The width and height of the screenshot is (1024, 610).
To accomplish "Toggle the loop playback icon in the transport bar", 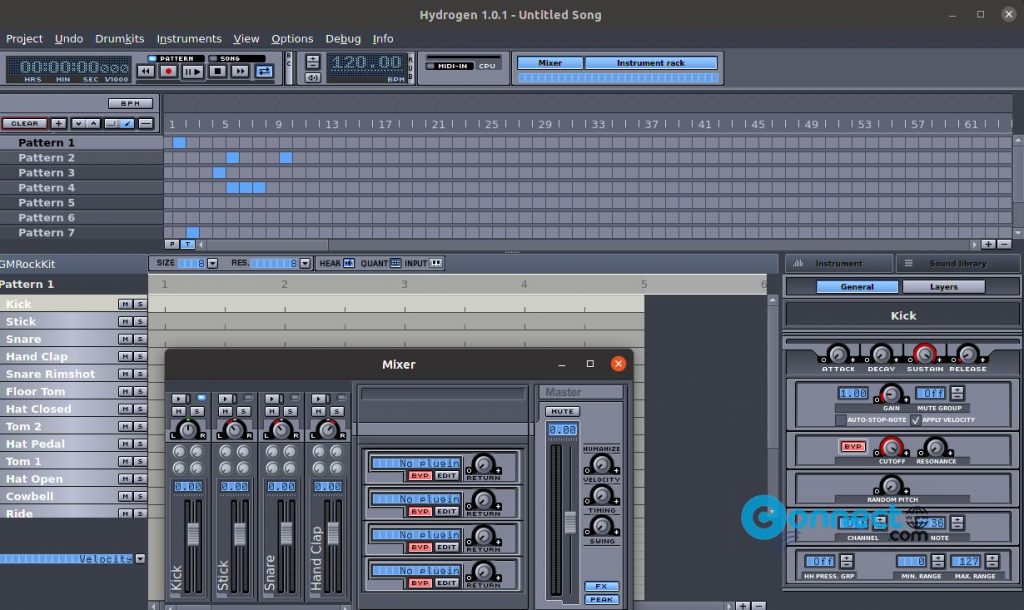I will pyautogui.click(x=265, y=70).
